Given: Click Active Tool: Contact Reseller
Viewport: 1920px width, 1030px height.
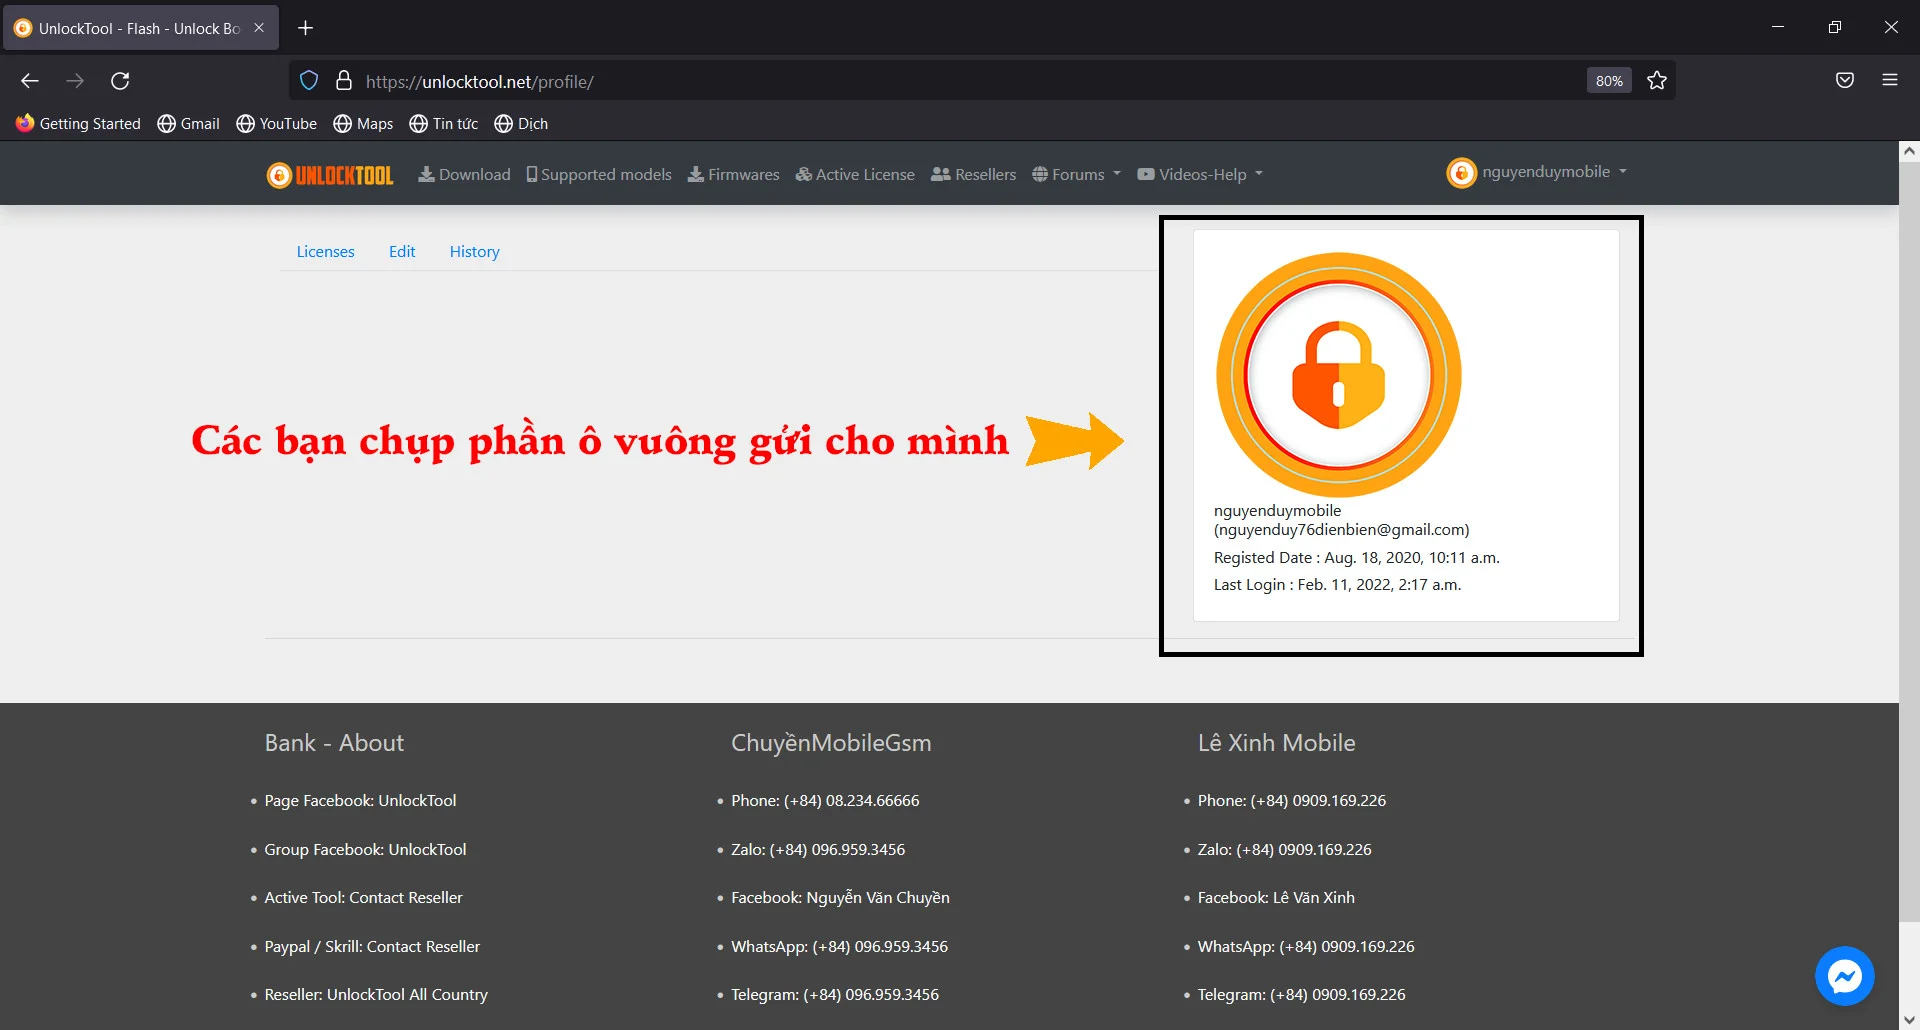Looking at the screenshot, I should (363, 898).
